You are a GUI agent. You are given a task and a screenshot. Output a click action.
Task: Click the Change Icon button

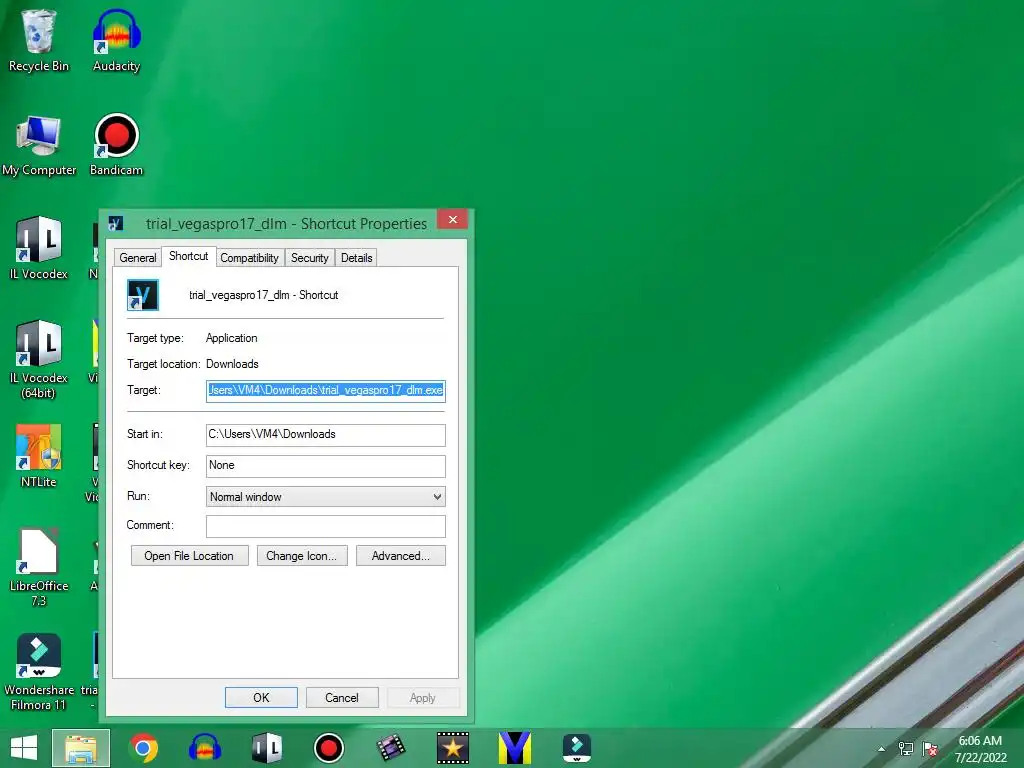click(302, 556)
